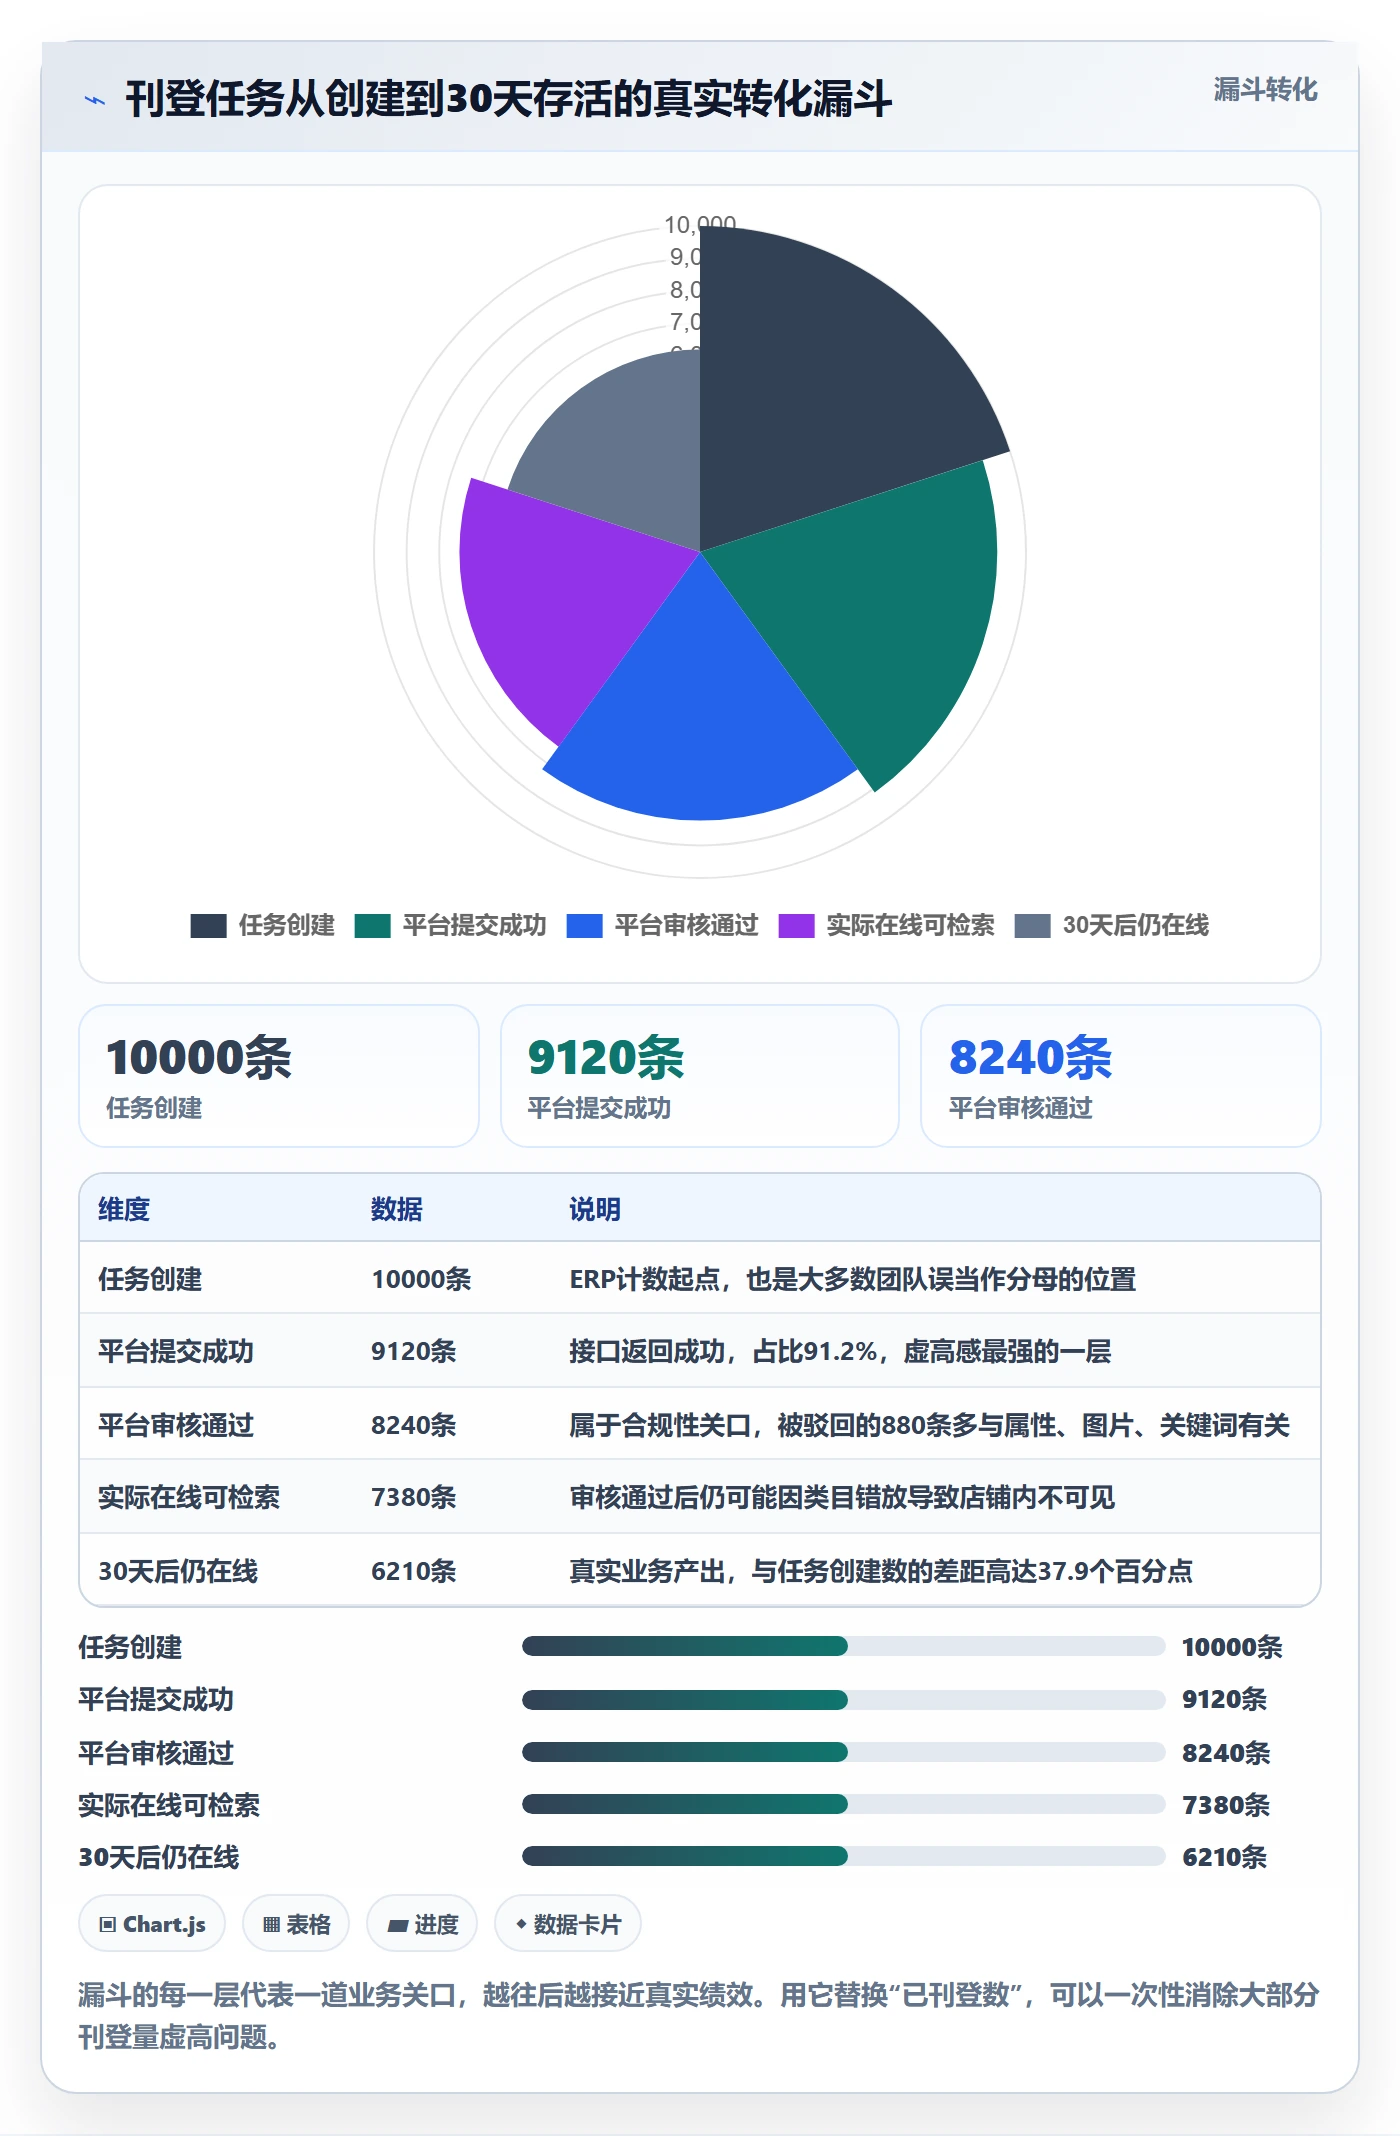Select the 属于合规性关口 description text
Image resolution: width=1400 pixels, height=2136 pixels.
930,1425
